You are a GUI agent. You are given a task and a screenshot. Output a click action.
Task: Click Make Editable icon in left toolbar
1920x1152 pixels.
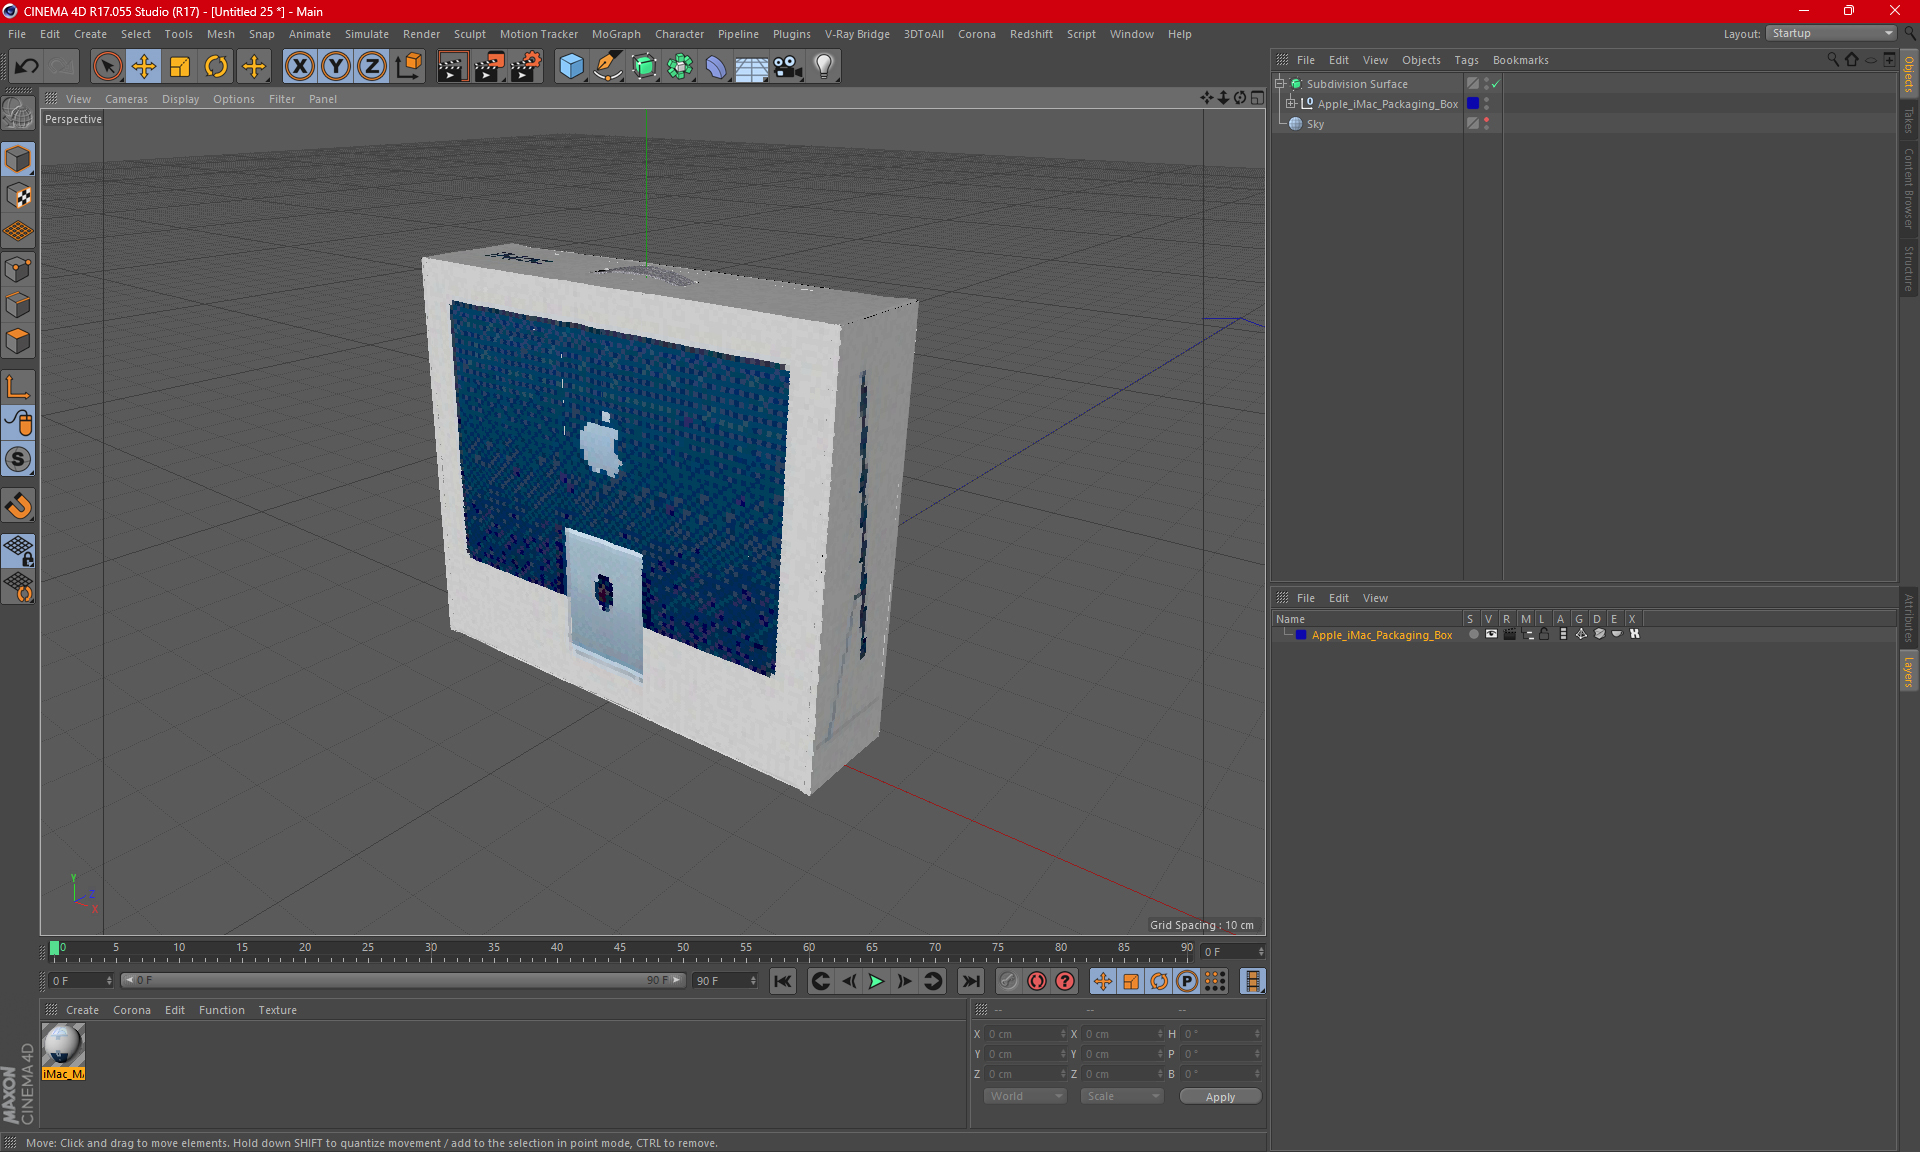[18, 113]
